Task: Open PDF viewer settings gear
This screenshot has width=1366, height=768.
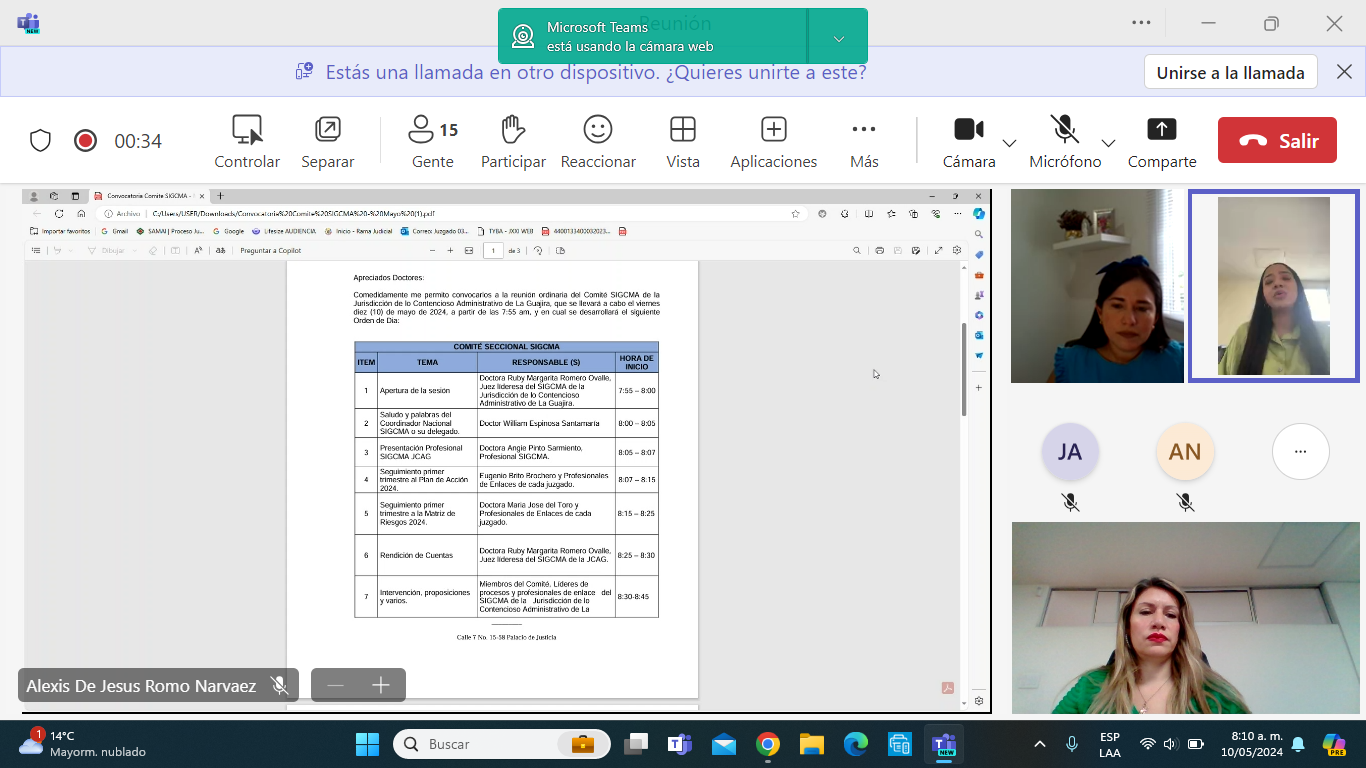Action: click(x=957, y=250)
